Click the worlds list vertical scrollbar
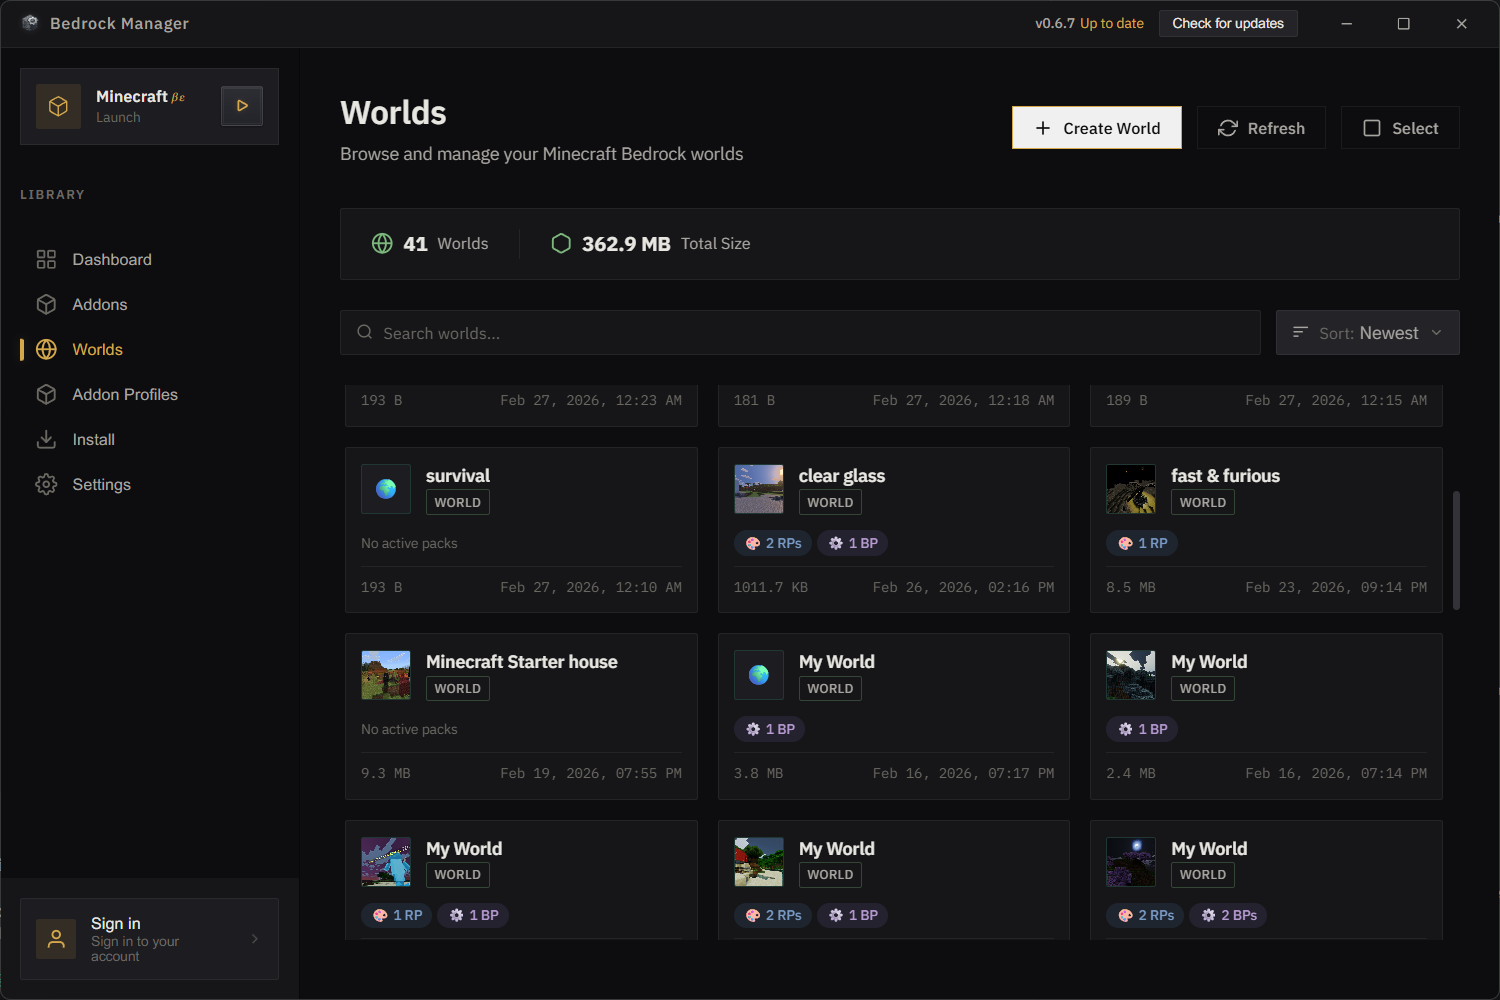1500x1000 pixels. [x=1456, y=550]
